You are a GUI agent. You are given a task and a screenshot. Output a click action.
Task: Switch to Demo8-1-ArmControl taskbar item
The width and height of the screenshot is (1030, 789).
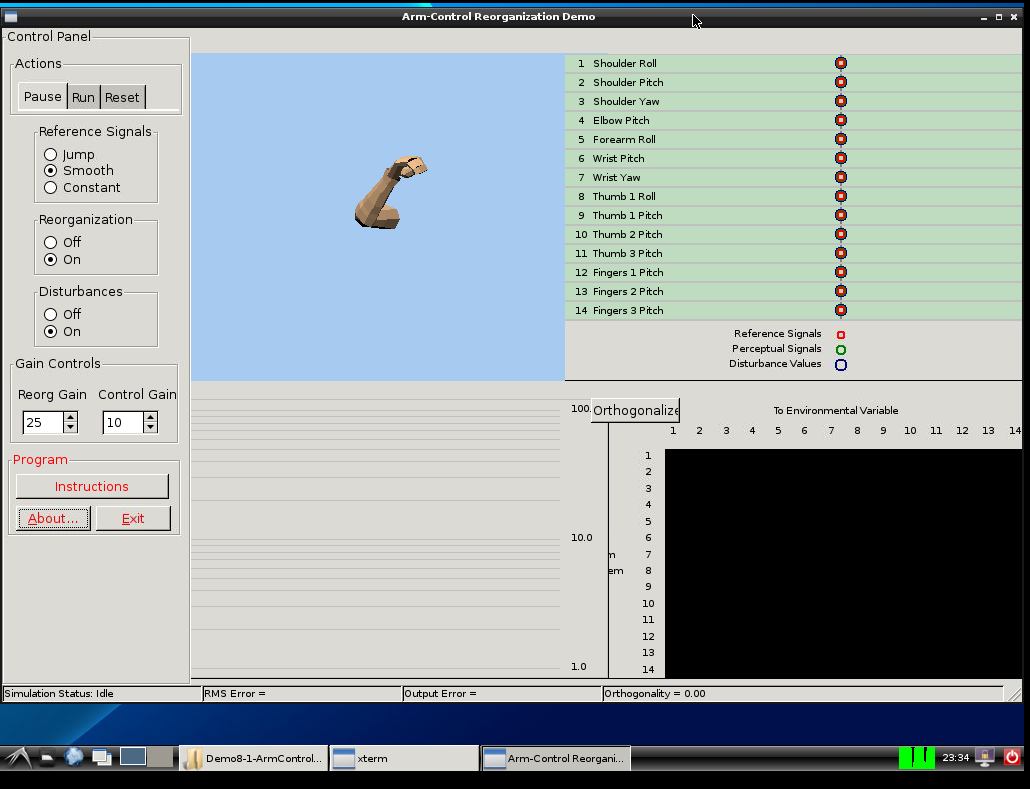point(254,758)
